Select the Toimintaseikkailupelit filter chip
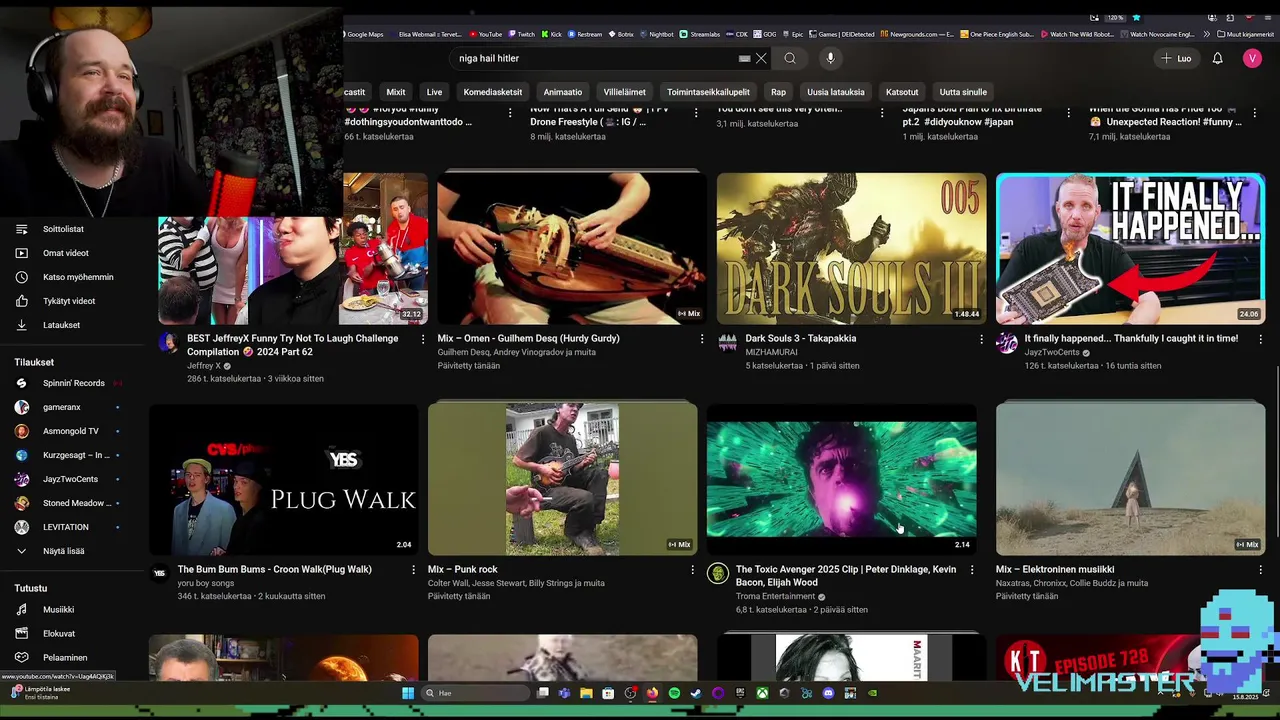Screen dimensions: 1280x720 (x=708, y=92)
